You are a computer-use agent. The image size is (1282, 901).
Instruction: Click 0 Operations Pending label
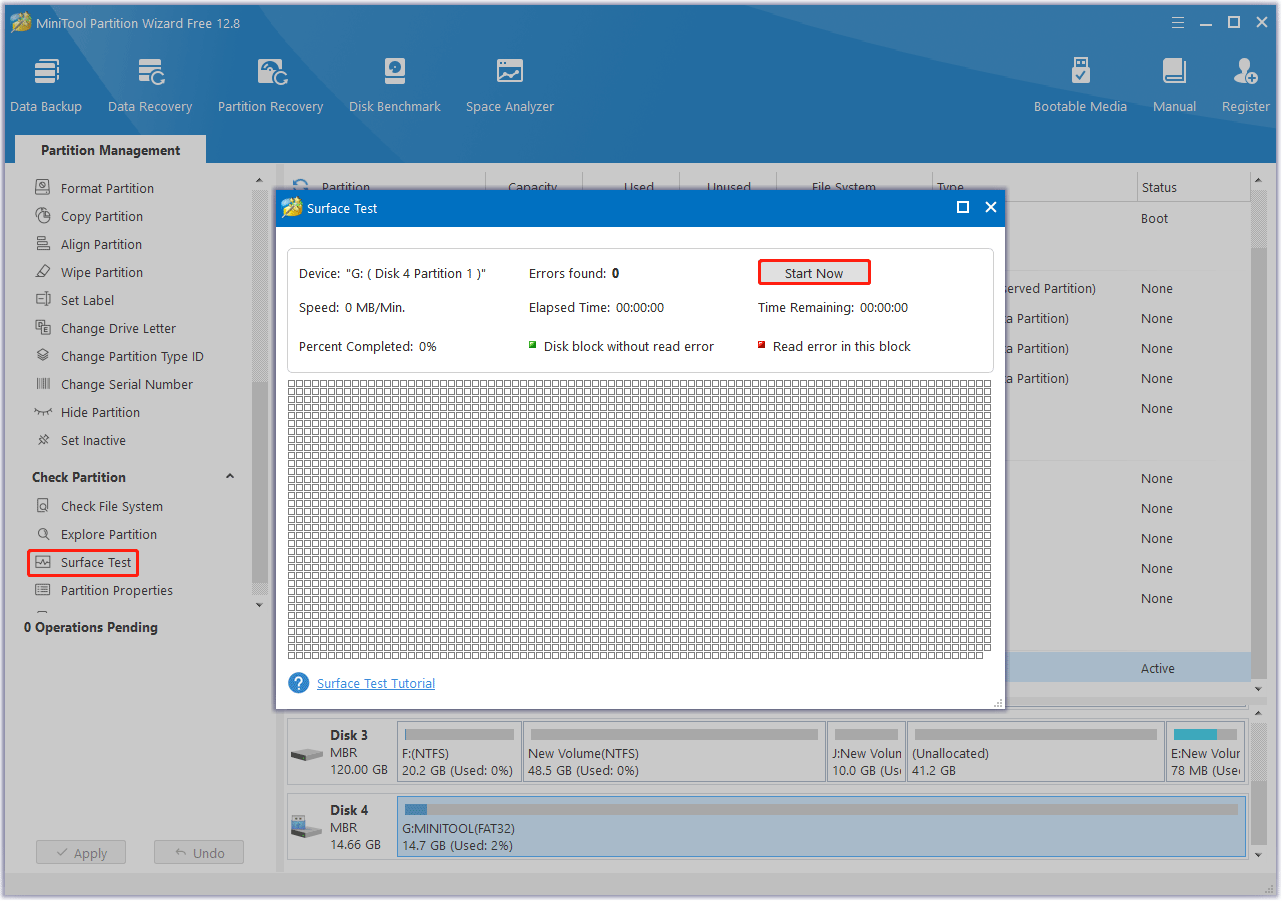coord(91,627)
